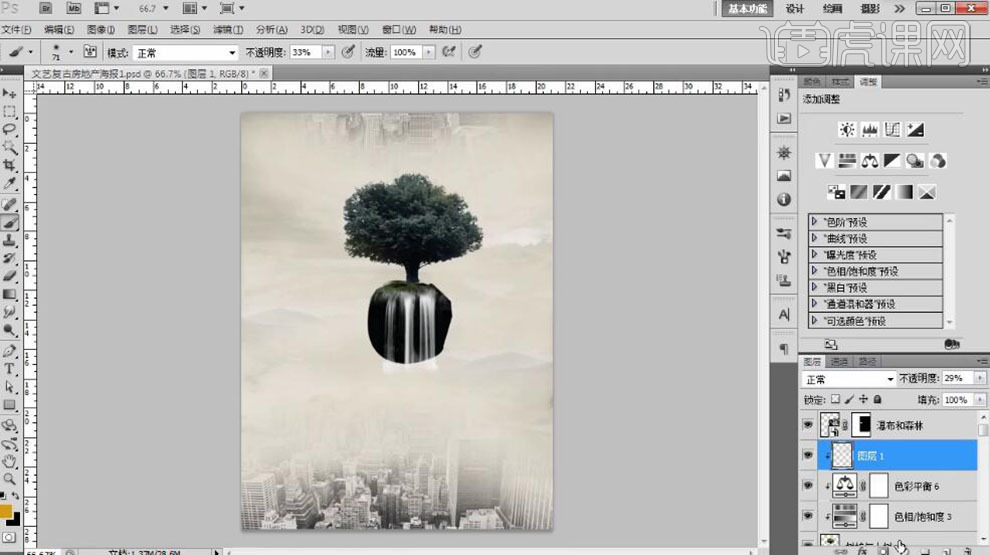
Task: Open the brush preset picker arrow
Action: 71,52
